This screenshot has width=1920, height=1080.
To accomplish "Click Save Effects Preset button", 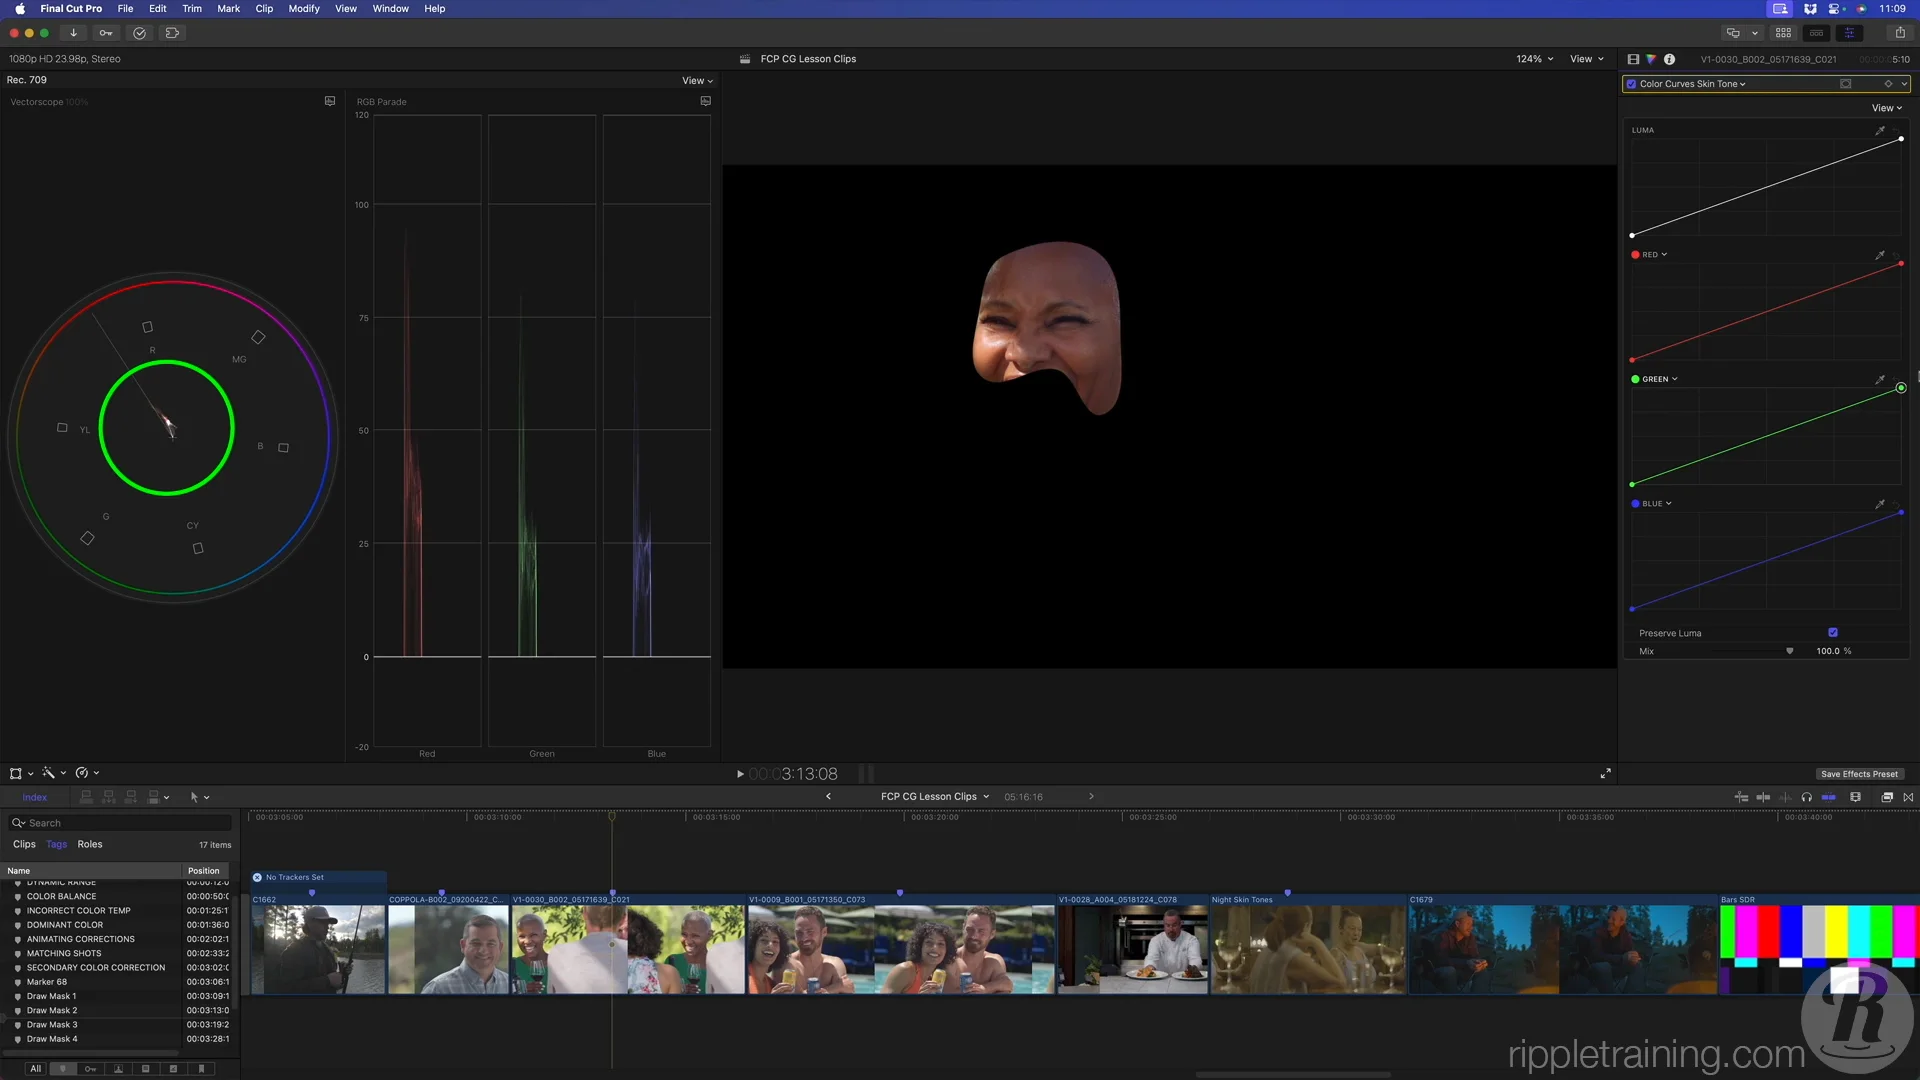I will coord(1859,774).
